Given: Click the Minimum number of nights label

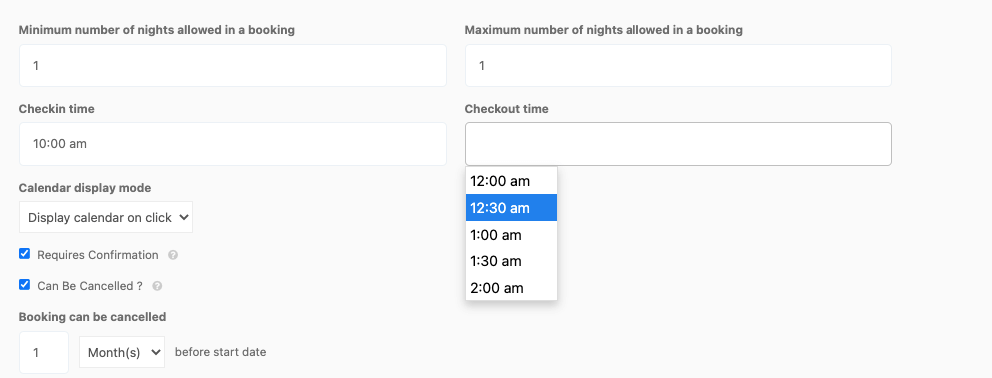Looking at the screenshot, I should pyautogui.click(x=157, y=30).
